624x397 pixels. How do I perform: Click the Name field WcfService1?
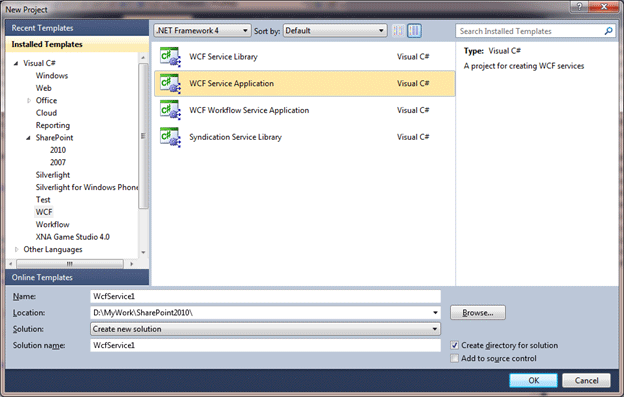click(265, 296)
